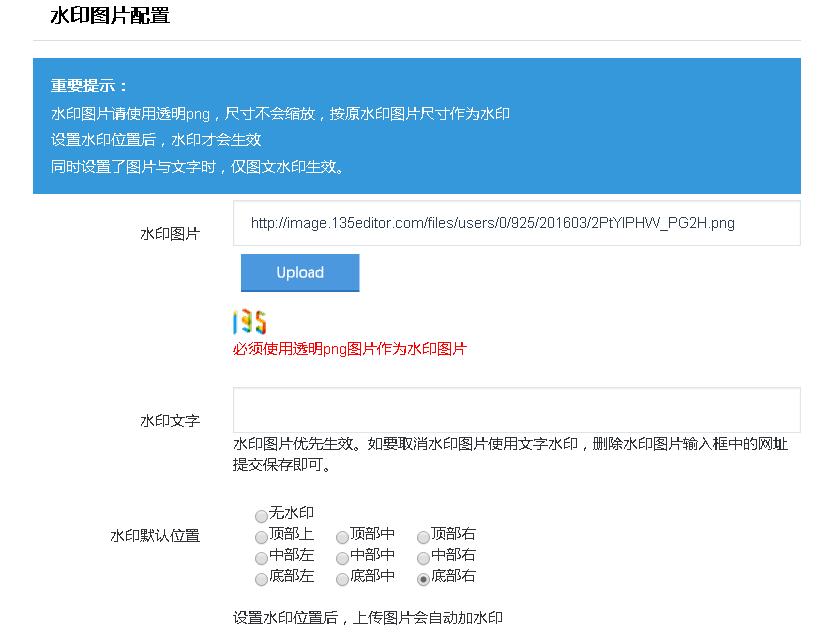Select the 无水印 radio button

(259, 513)
